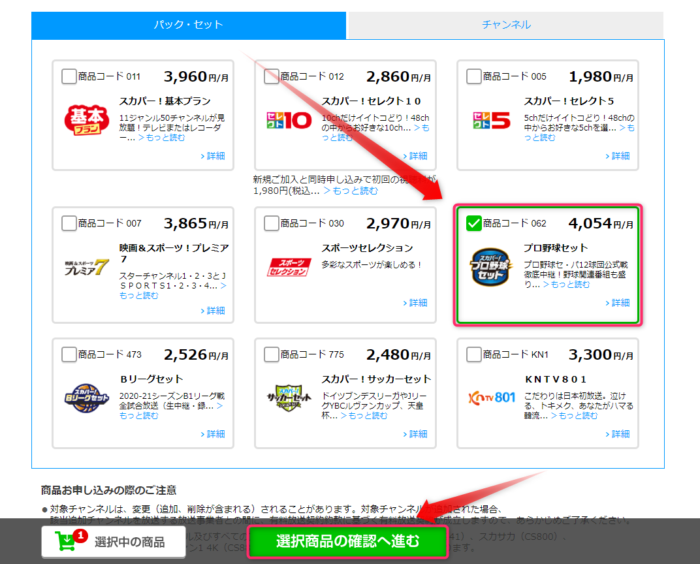The width and height of the screenshot is (700, 564).
Task: Click the プロ野球セット logo
Action: pyautogui.click(x=490, y=267)
